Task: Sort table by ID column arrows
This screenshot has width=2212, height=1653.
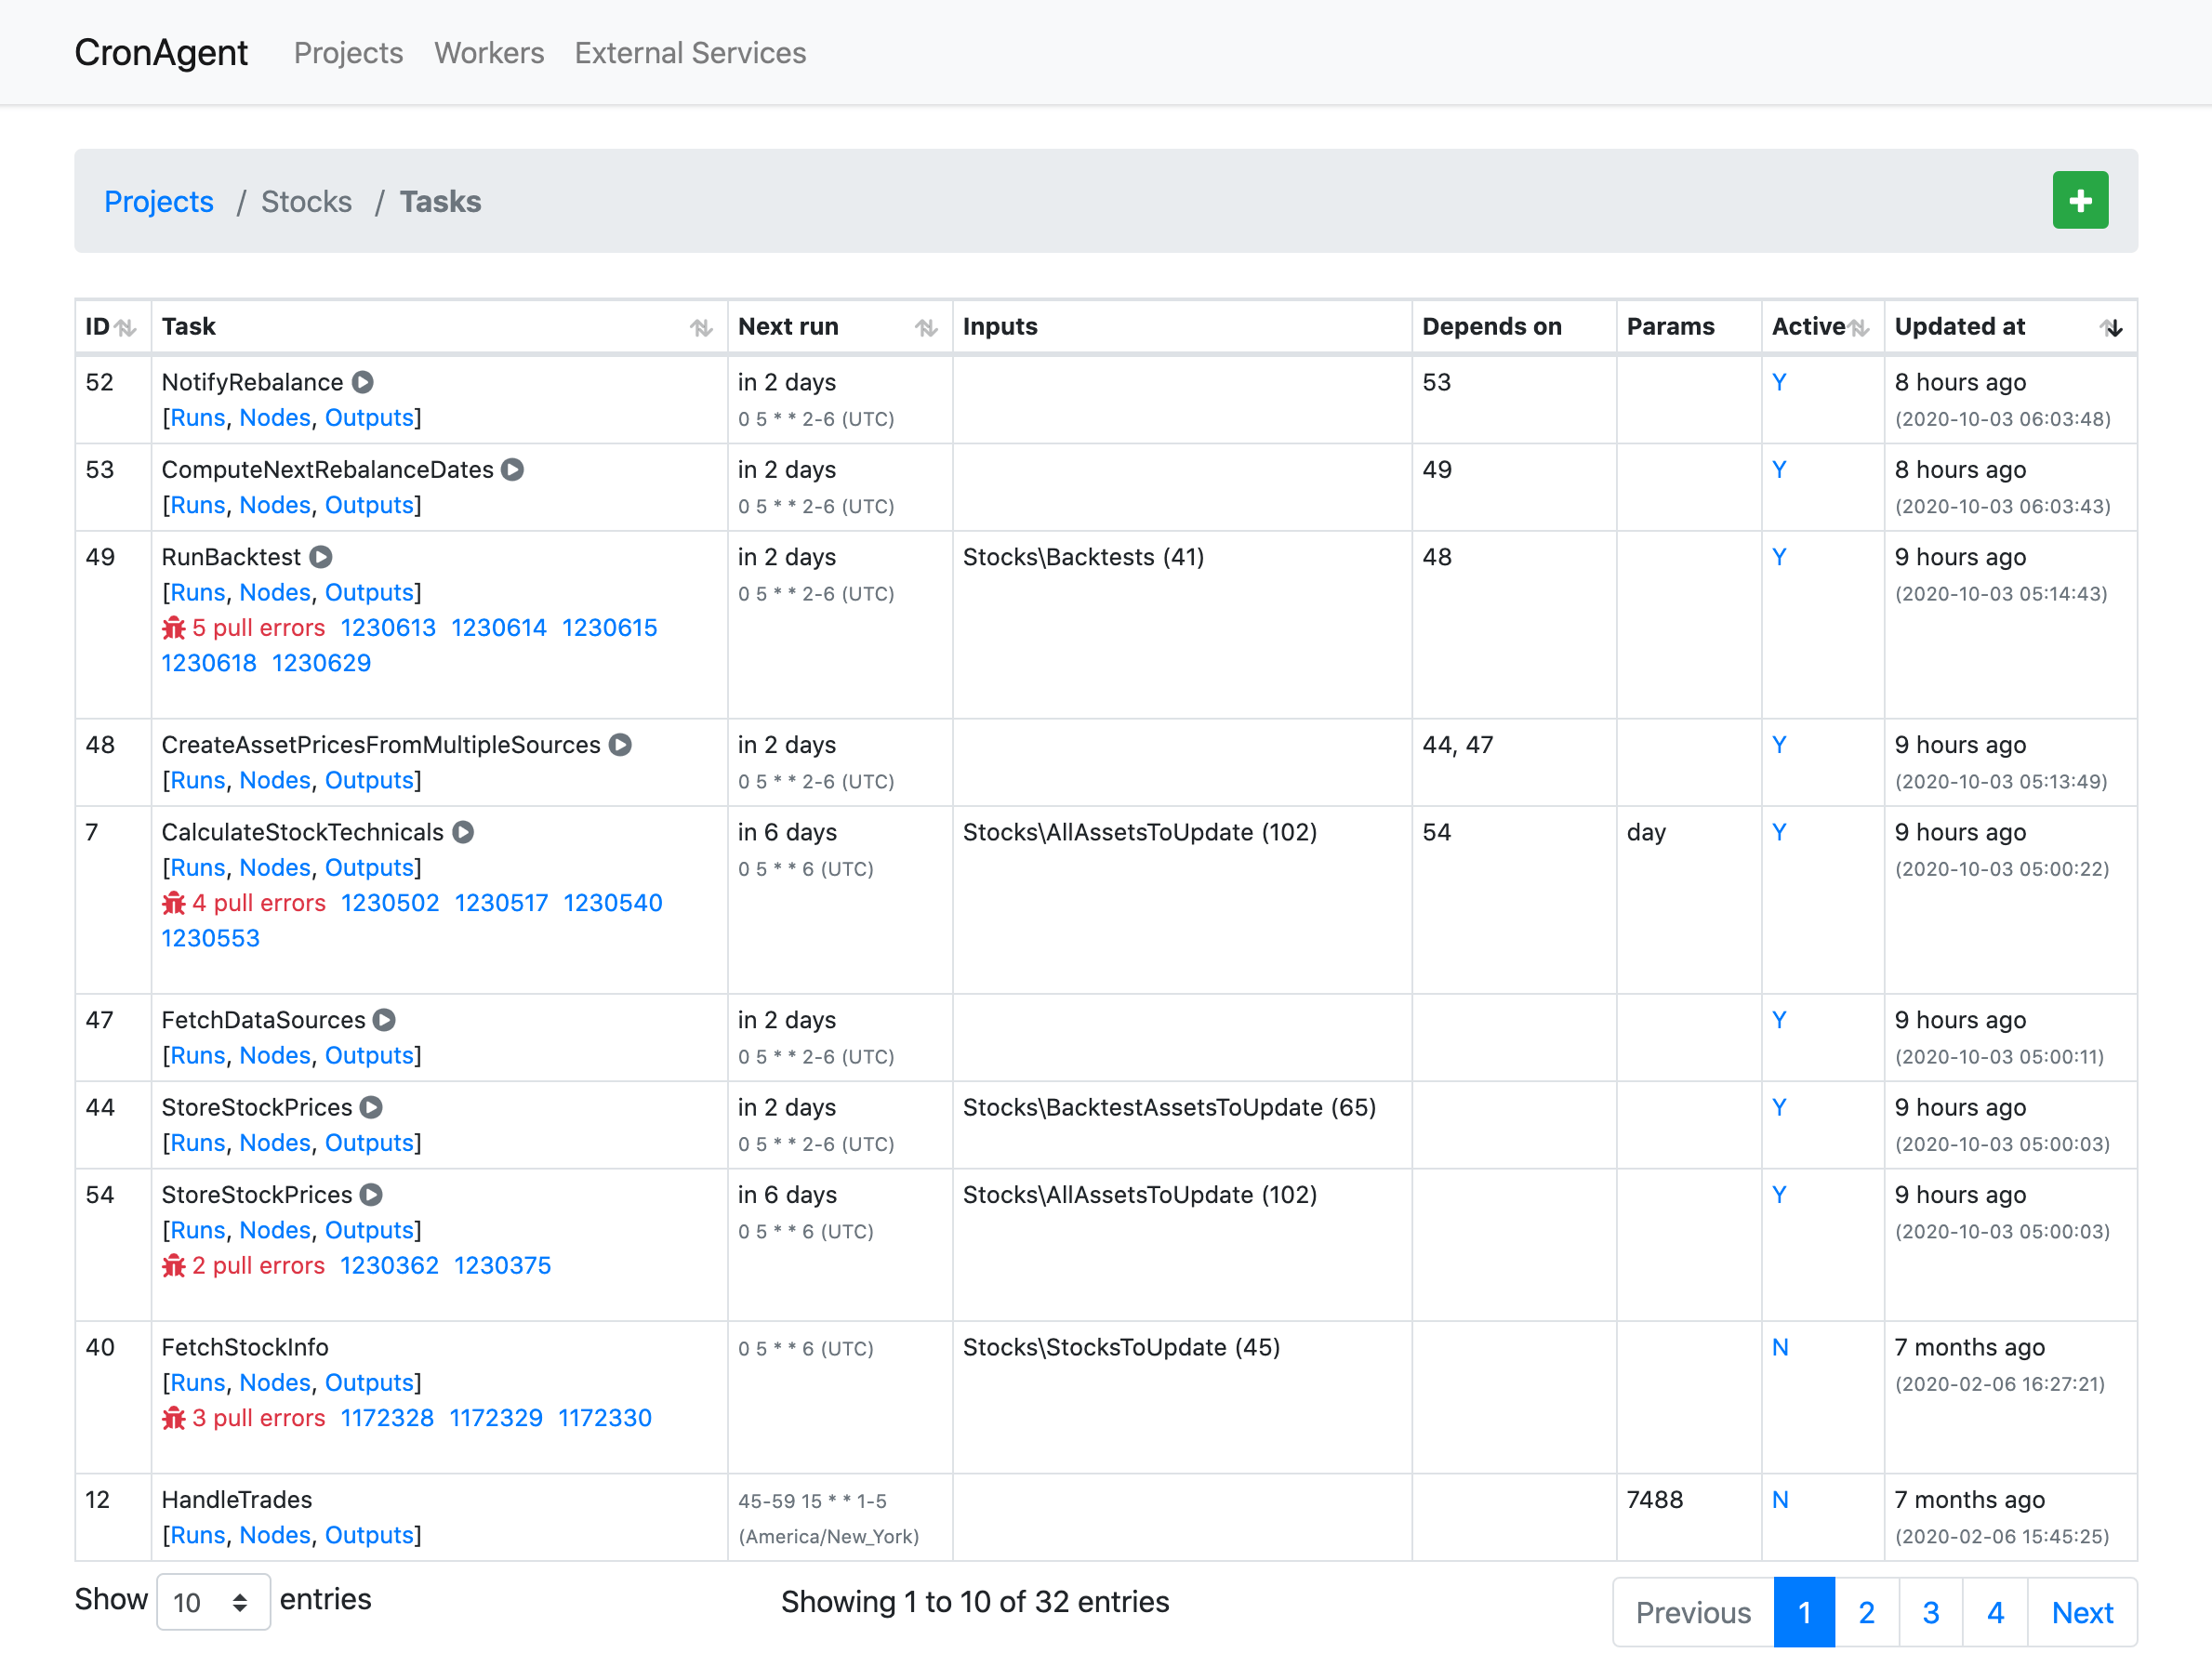Action: point(125,328)
